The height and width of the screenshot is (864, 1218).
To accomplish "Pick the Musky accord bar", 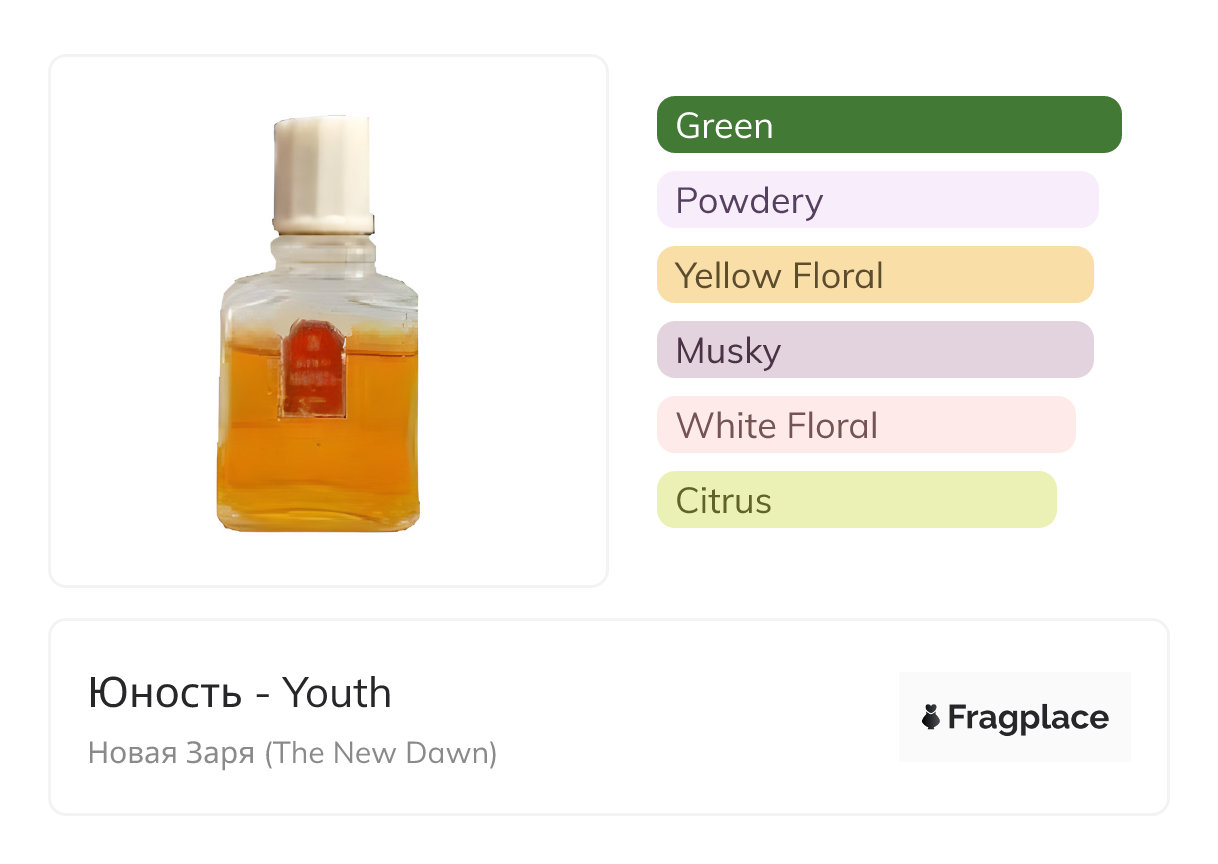I will (874, 350).
